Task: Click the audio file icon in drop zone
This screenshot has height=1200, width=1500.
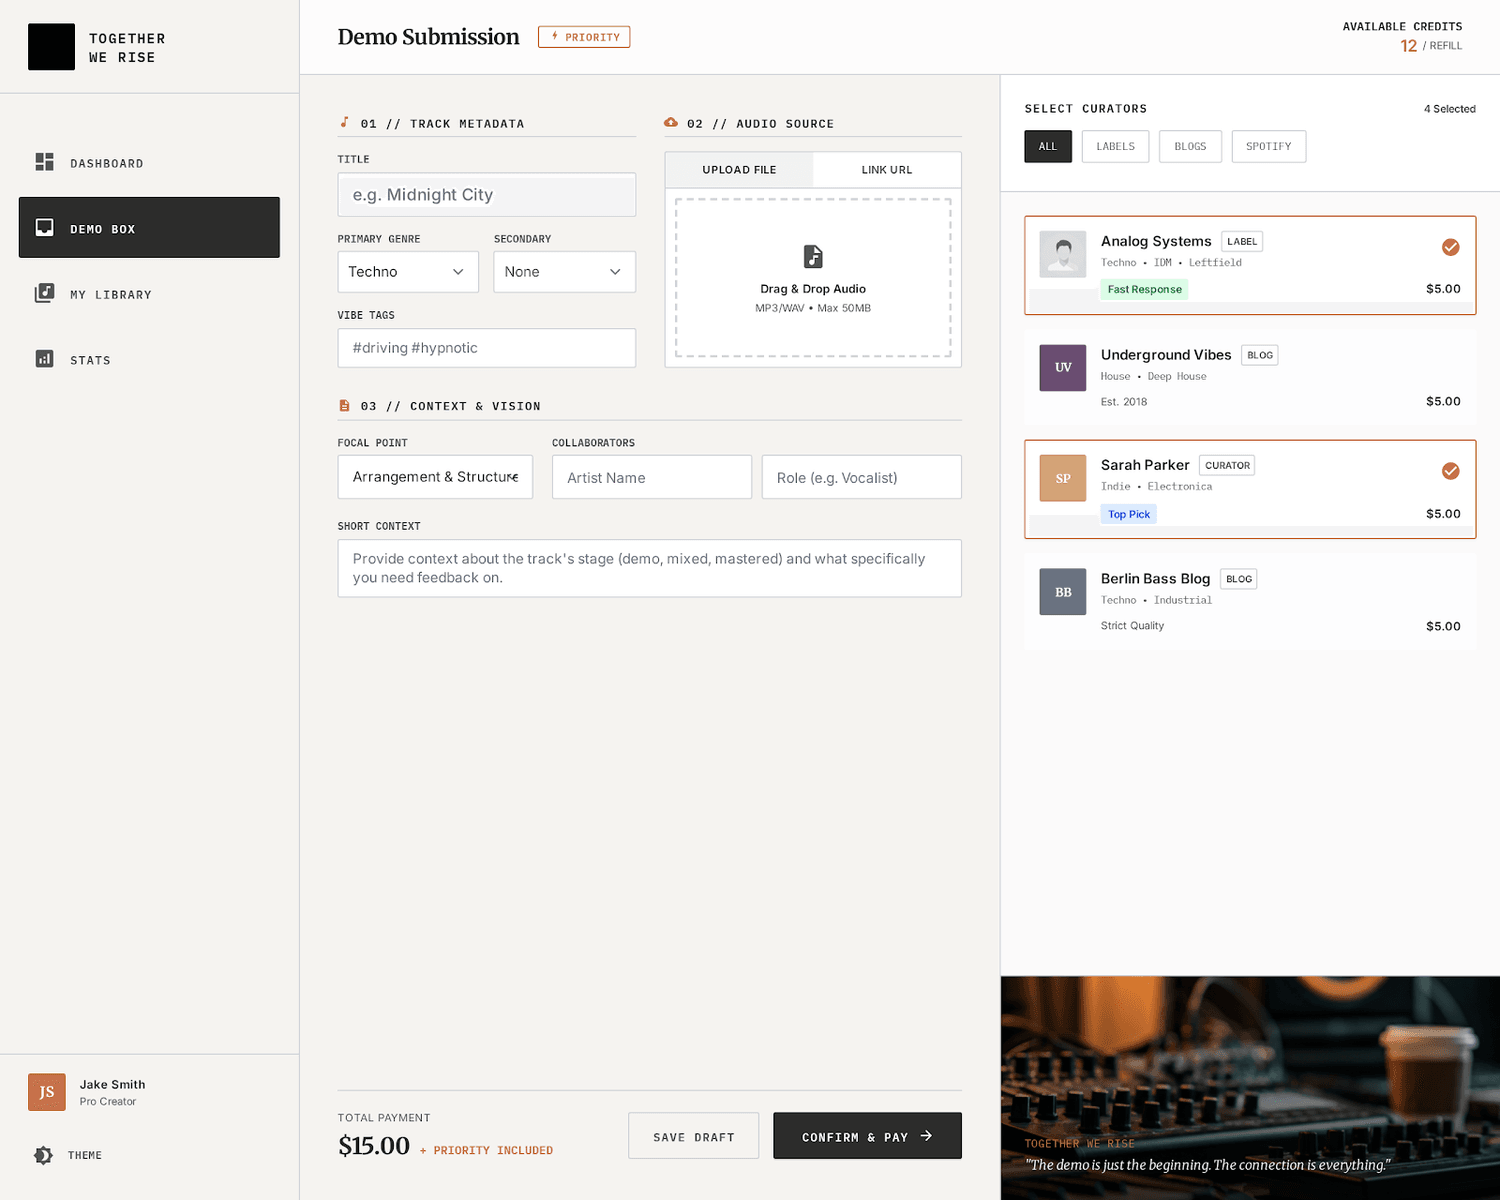Action: click(x=813, y=257)
